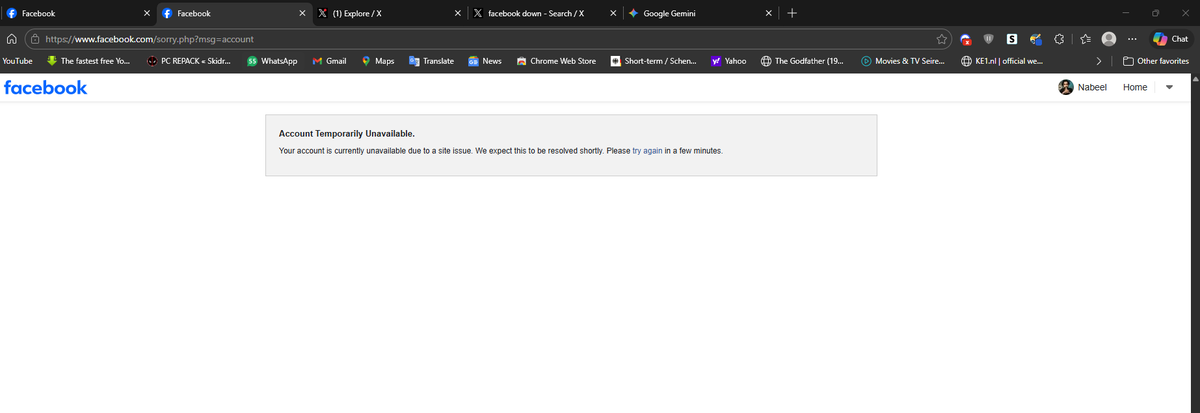Open the Yahoo bookmark
This screenshot has height=413, width=1200.
[x=729, y=61]
